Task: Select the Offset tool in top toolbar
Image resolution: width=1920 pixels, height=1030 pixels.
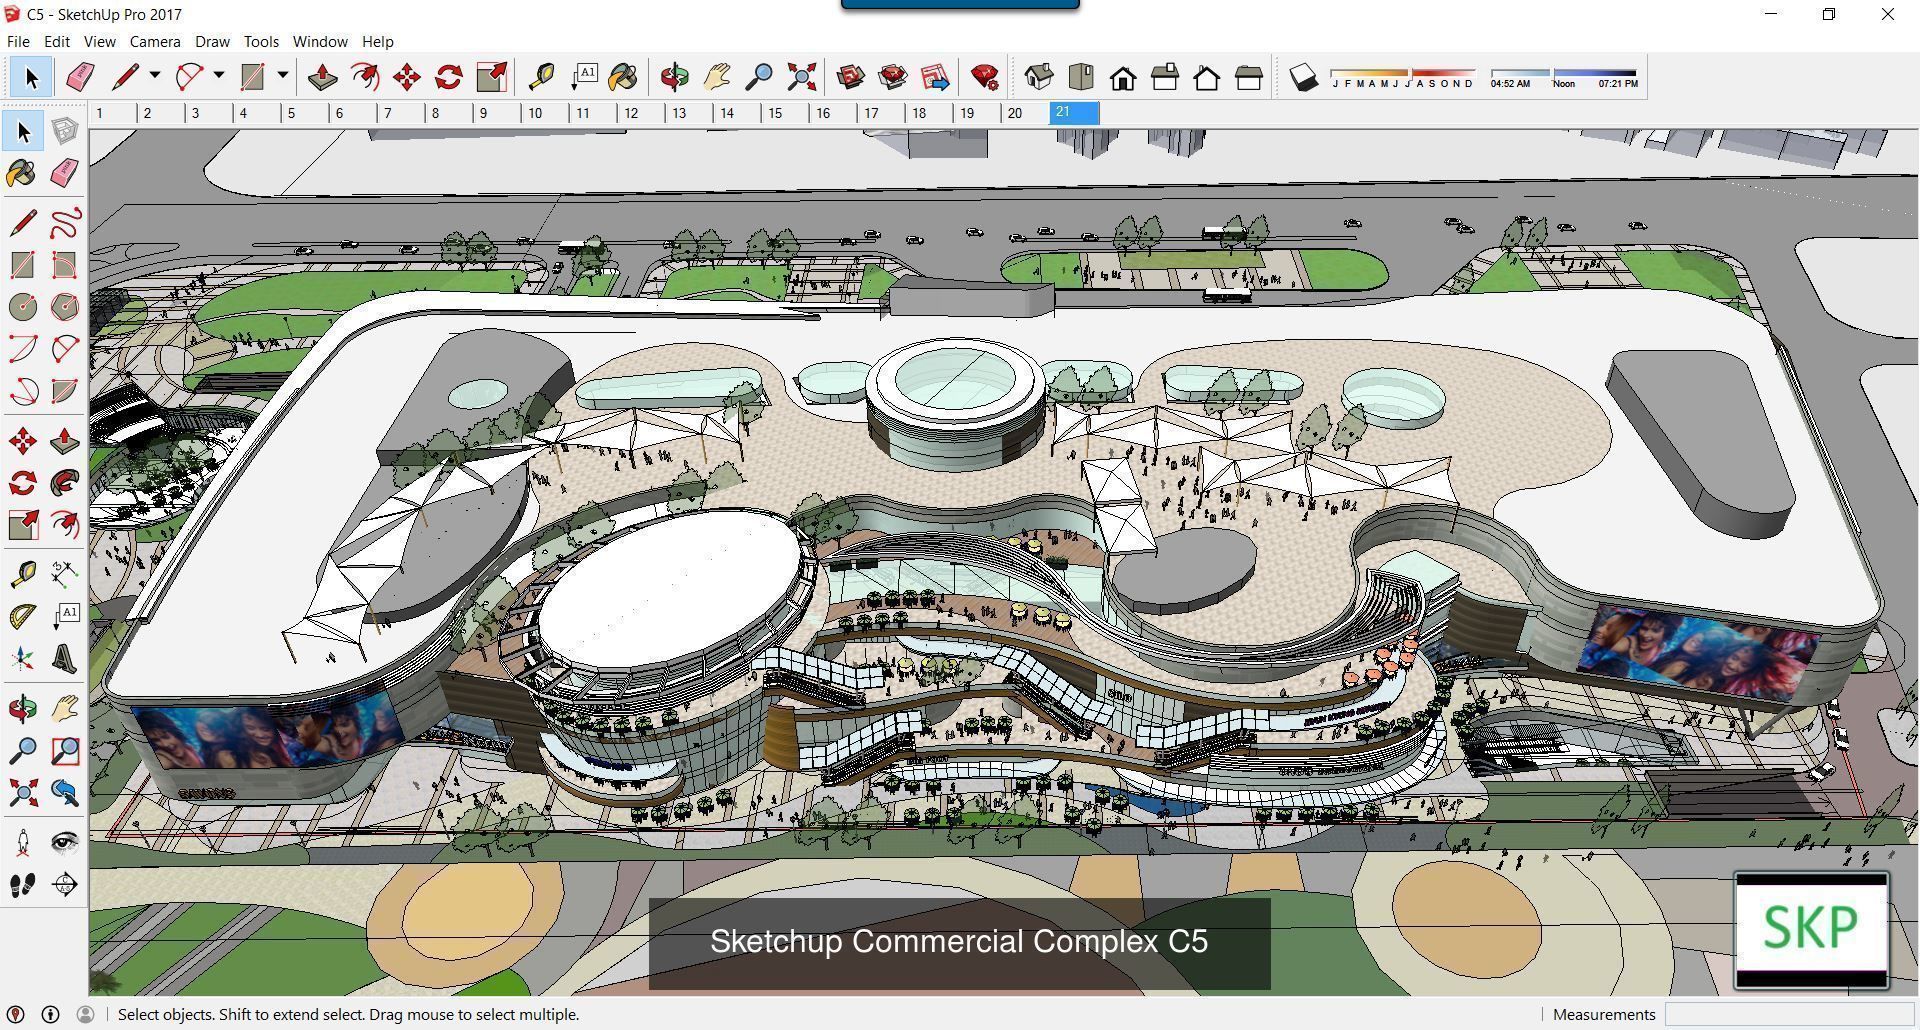Action: click(x=365, y=77)
